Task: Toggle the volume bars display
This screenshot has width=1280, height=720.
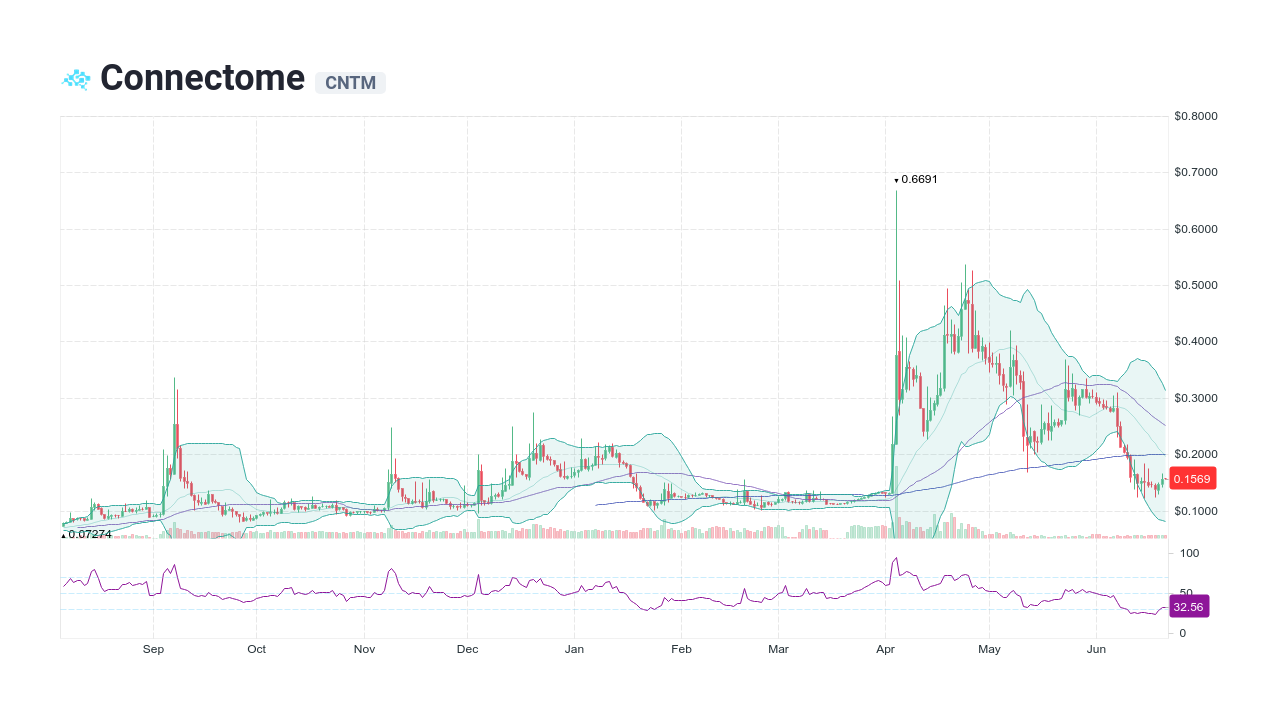Action: [550, 532]
